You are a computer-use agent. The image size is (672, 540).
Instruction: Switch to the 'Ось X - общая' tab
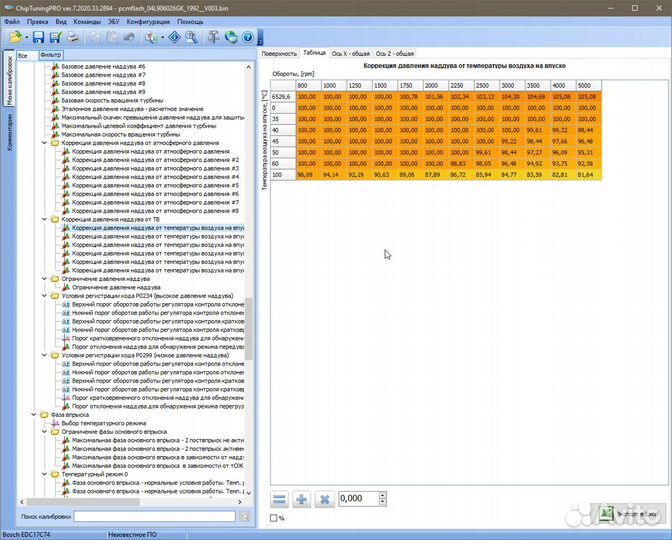350,53
